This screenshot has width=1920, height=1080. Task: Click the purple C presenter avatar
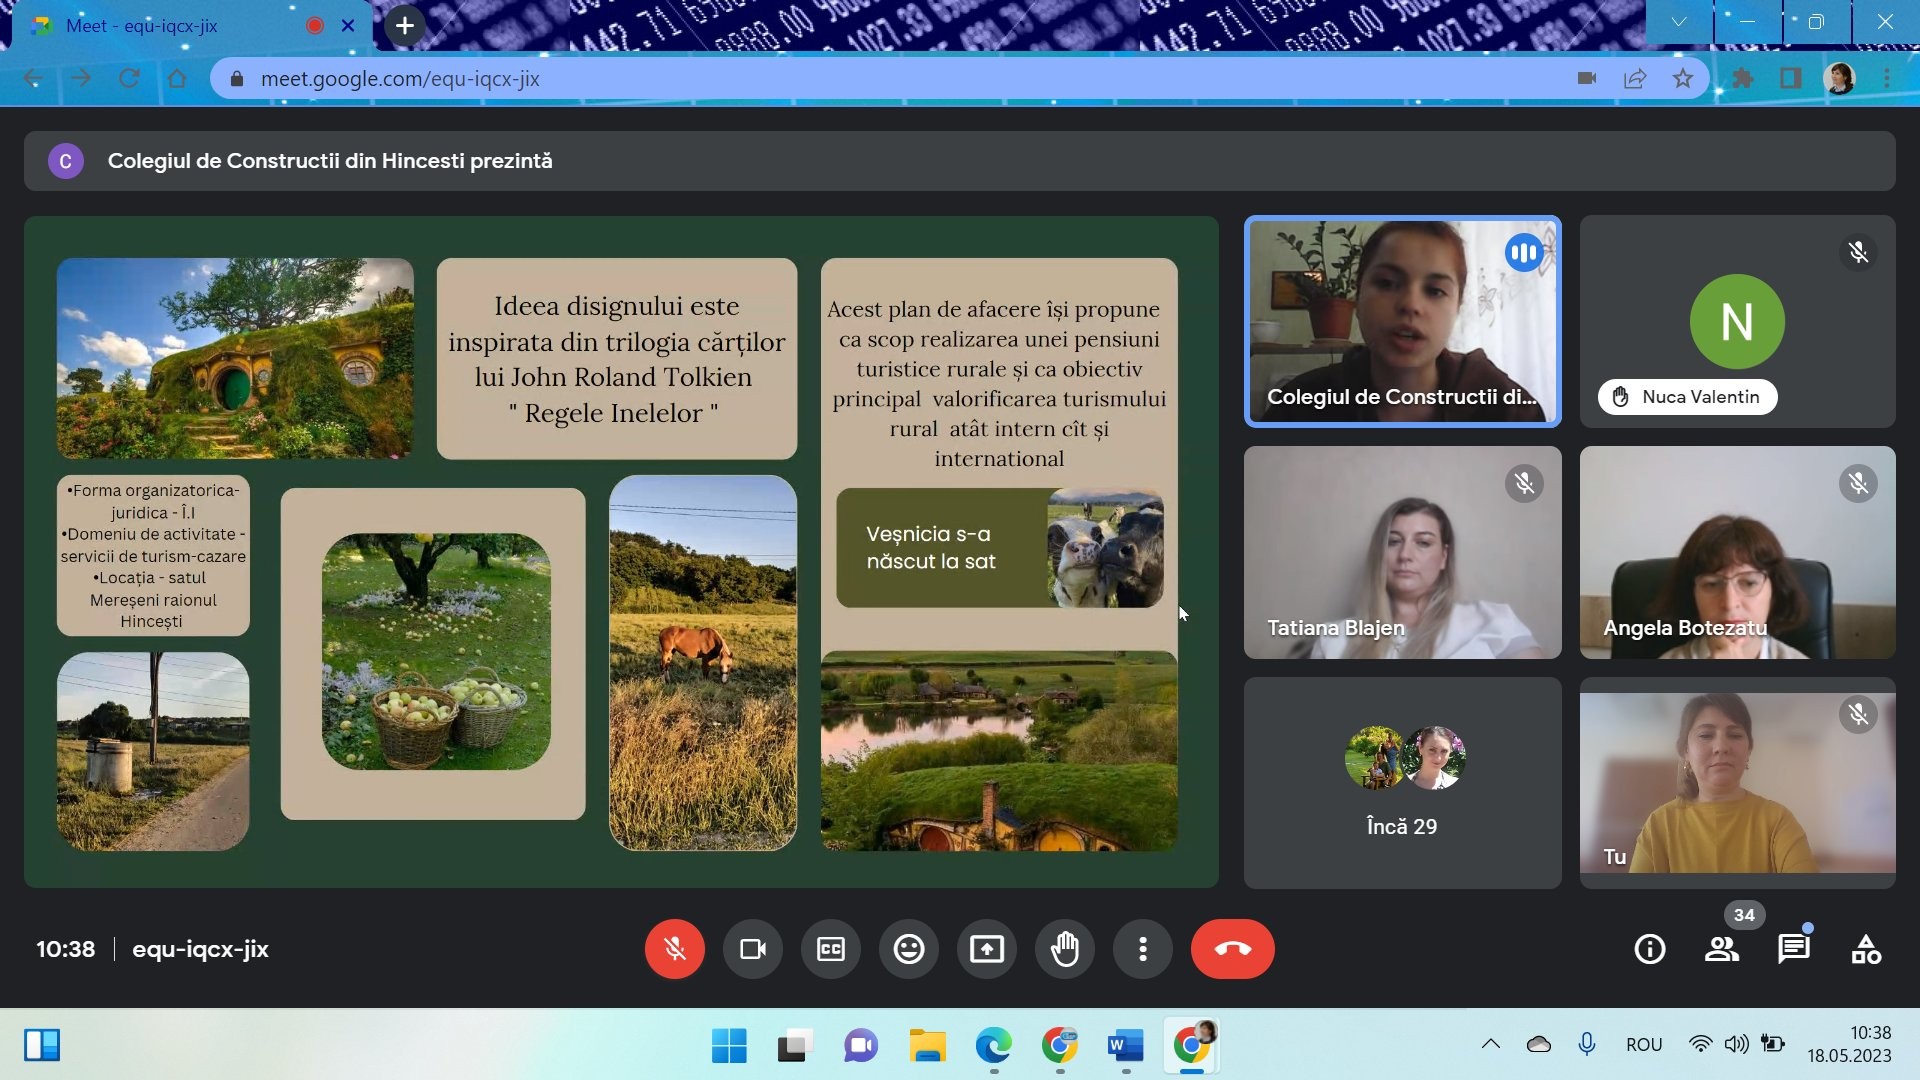click(66, 161)
